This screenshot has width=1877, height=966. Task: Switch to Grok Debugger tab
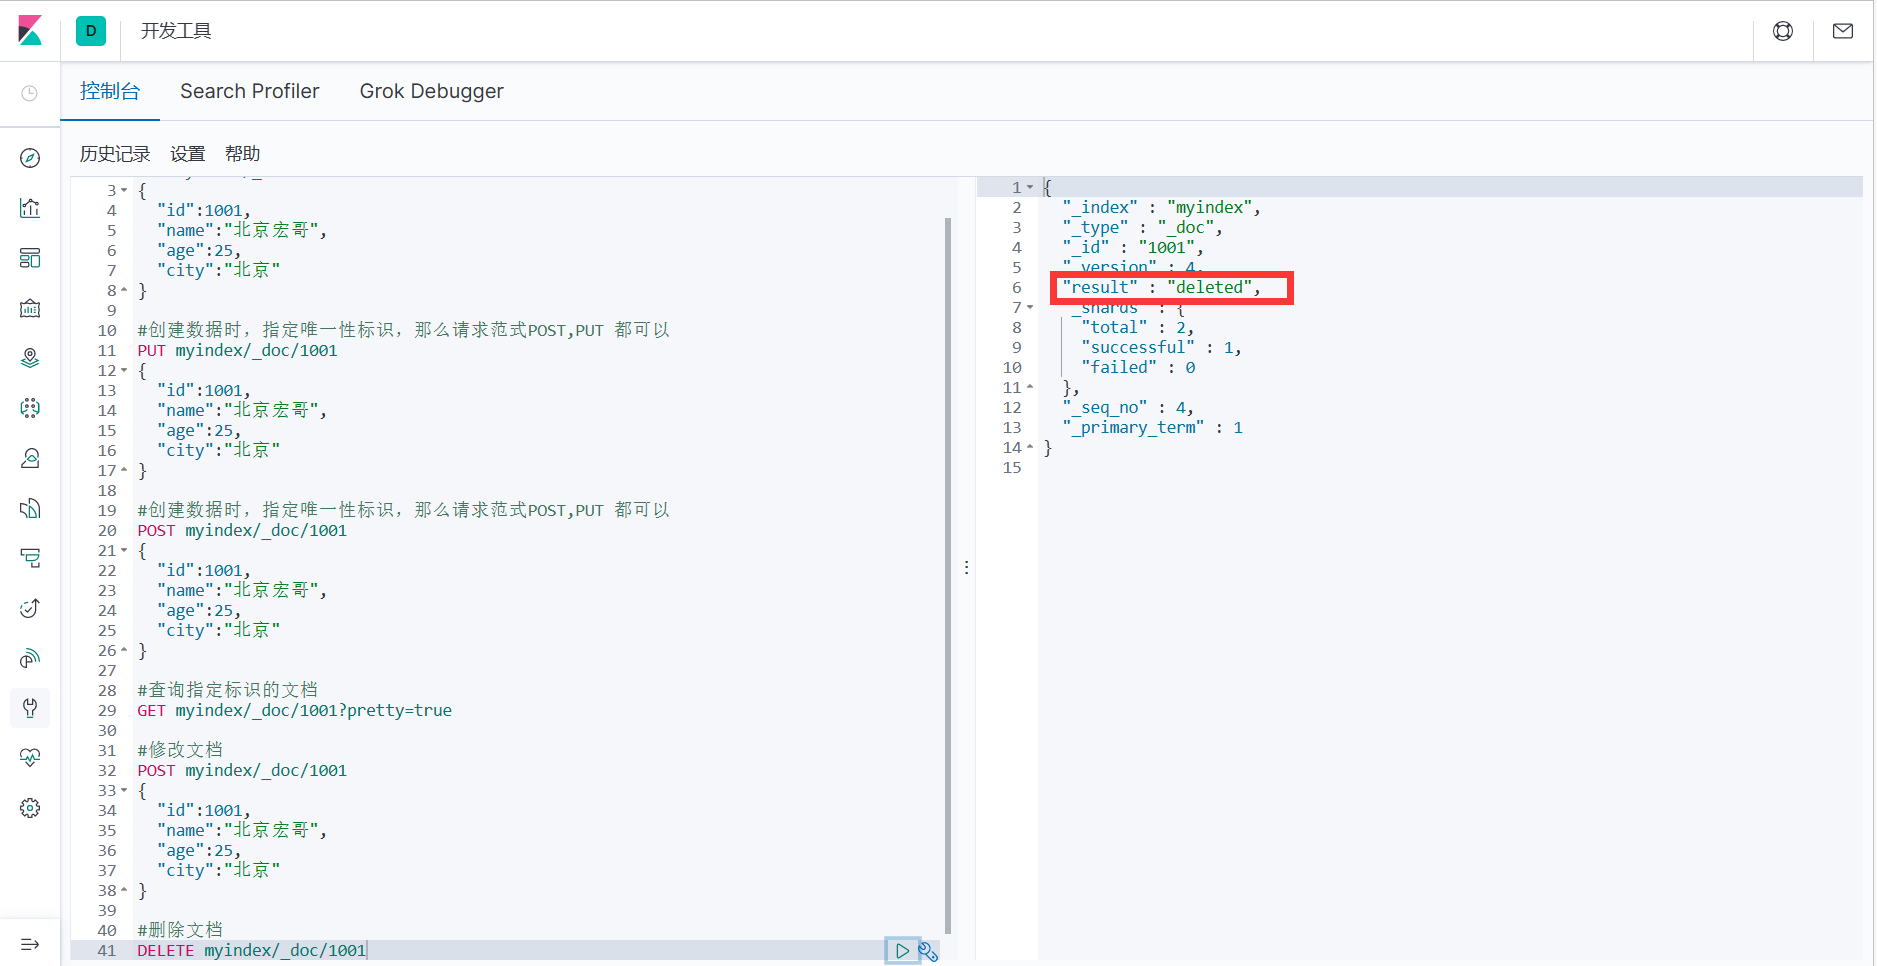(431, 91)
